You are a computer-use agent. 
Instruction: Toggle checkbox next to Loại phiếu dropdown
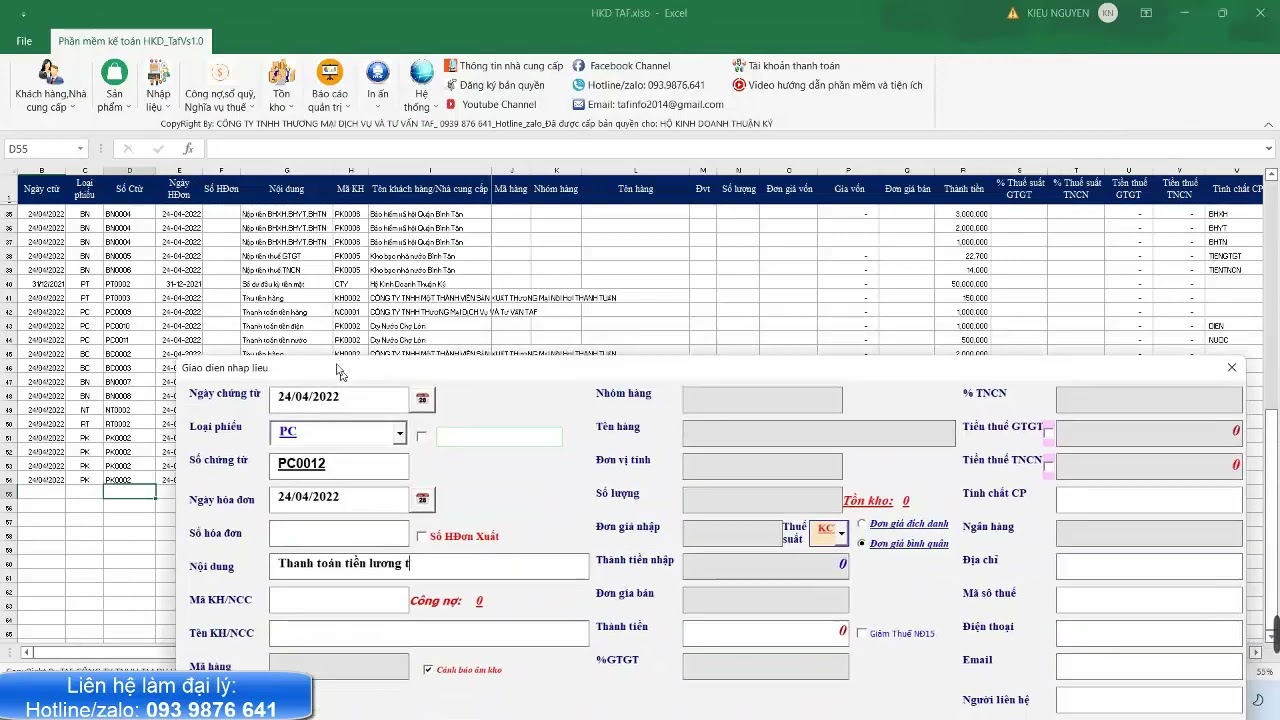pos(421,436)
